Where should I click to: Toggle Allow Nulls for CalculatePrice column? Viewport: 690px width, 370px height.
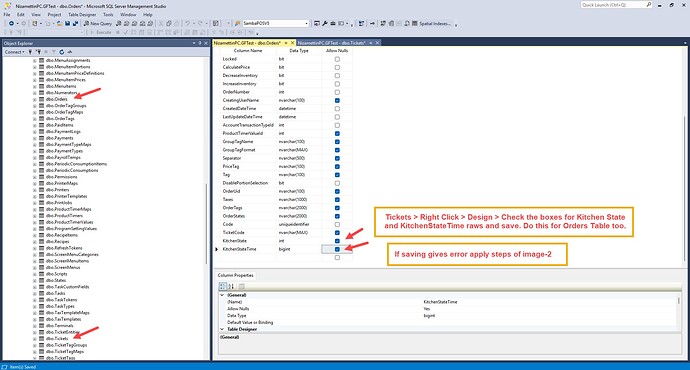[337, 67]
